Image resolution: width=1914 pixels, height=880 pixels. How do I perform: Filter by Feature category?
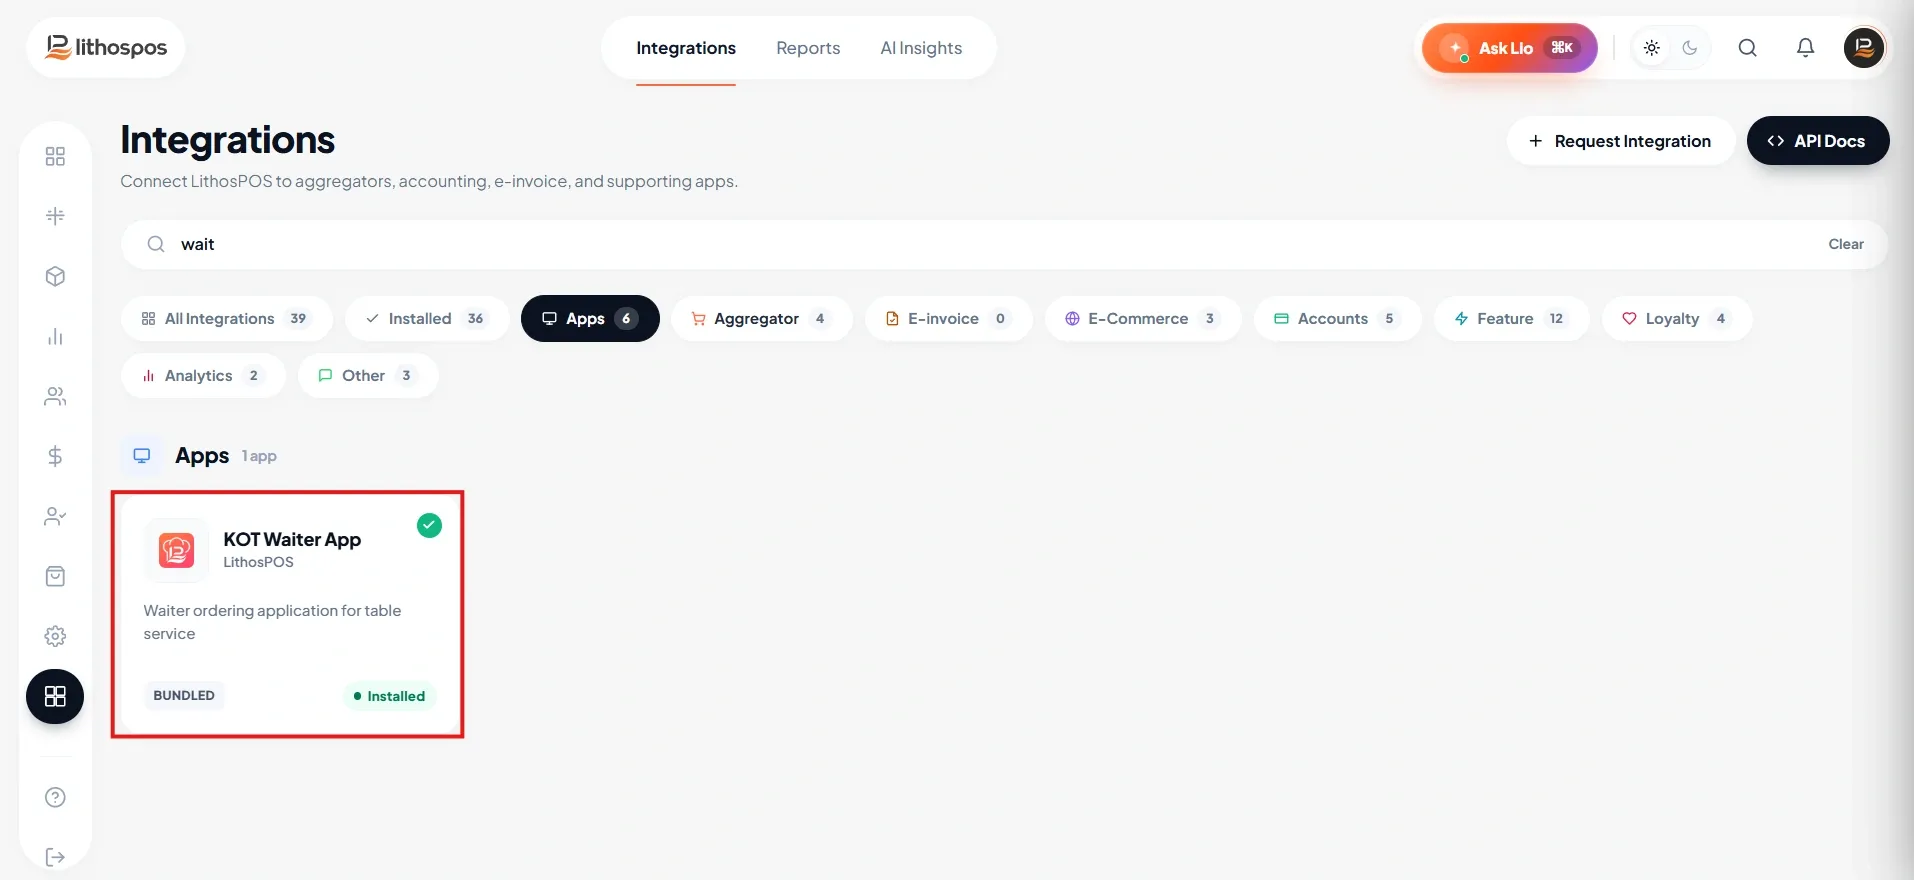(1511, 319)
